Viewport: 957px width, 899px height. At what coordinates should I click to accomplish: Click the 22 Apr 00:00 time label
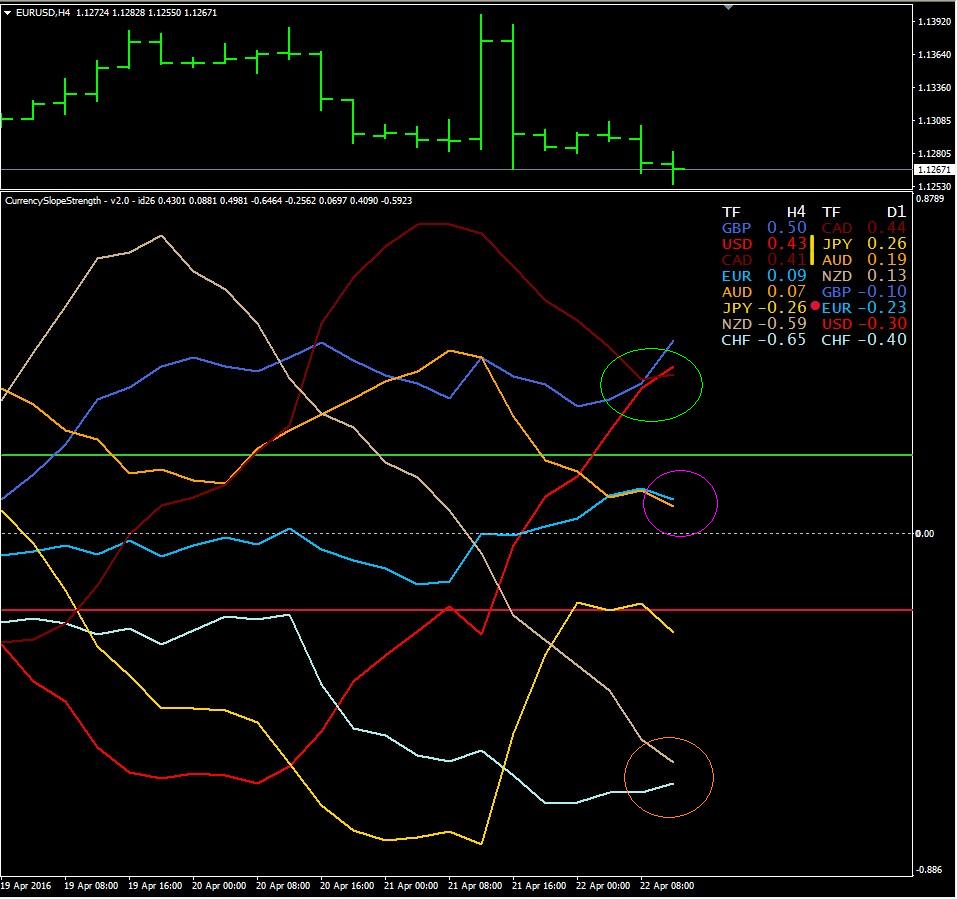pyautogui.click(x=602, y=886)
